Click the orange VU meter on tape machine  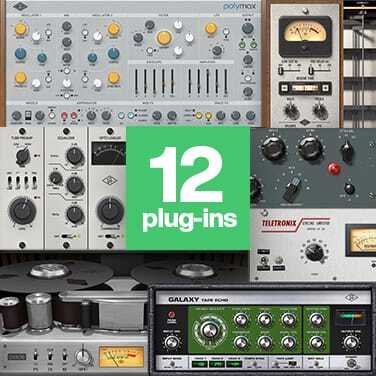coord(122,356)
